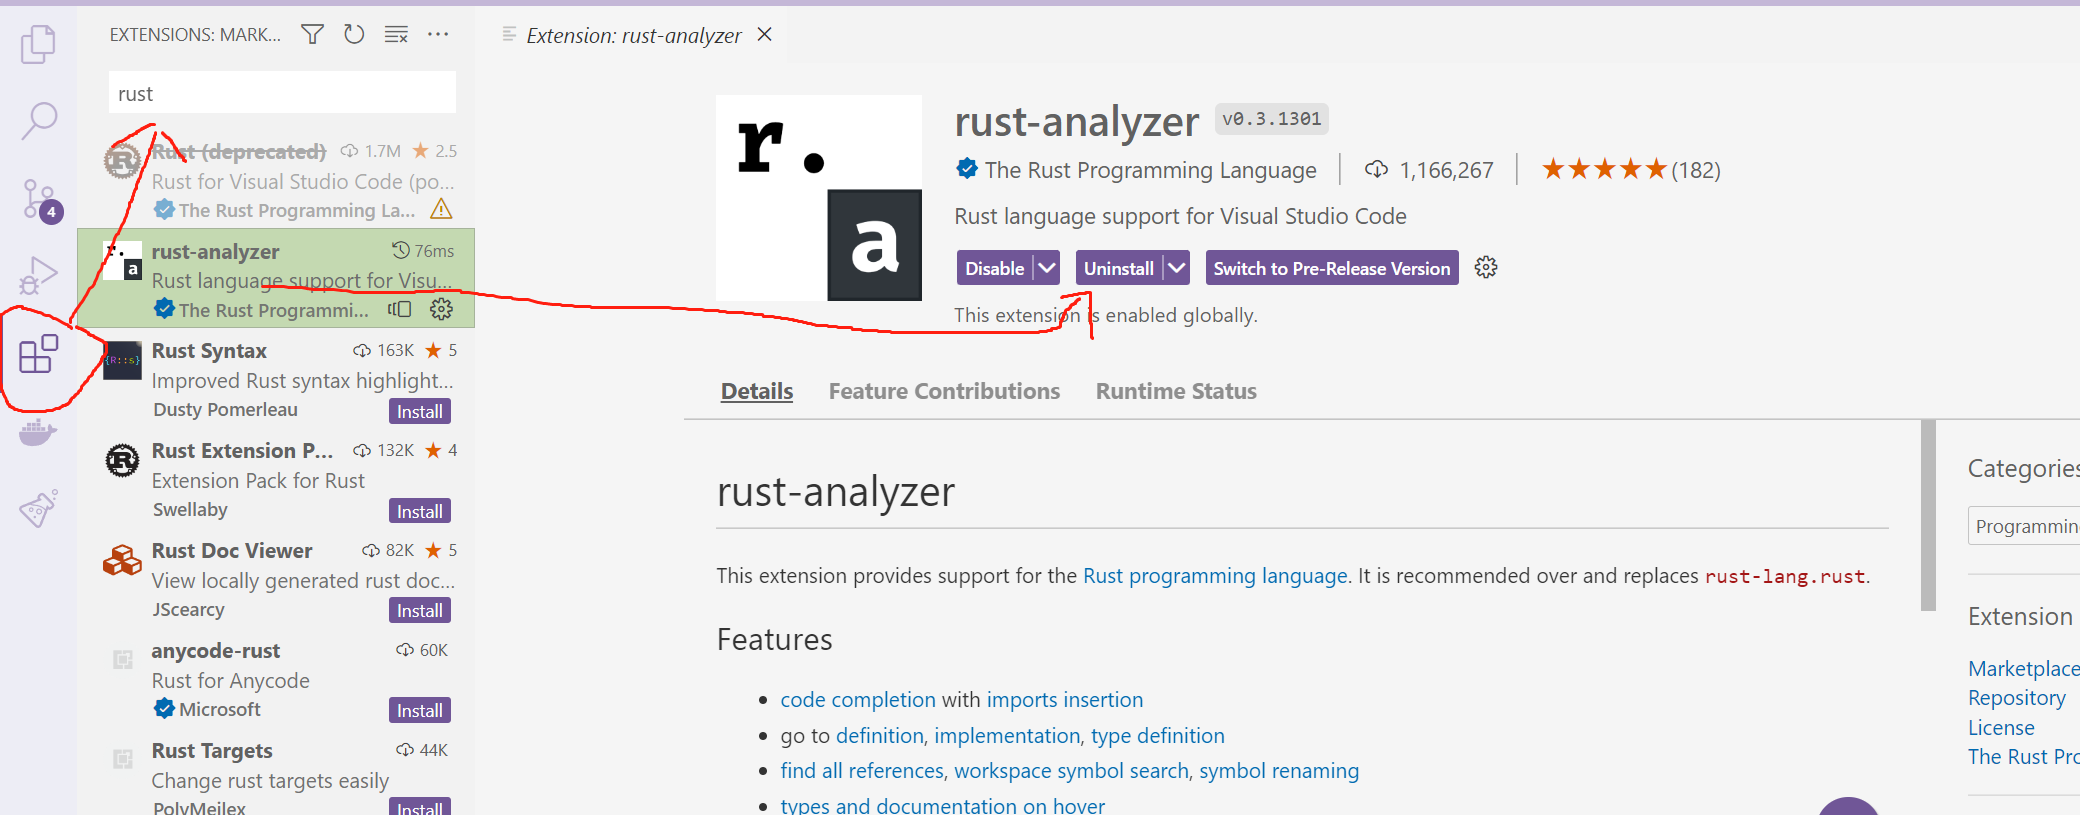The height and width of the screenshot is (815, 2080).
Task: Open the find all references link
Action: pyautogui.click(x=862, y=771)
